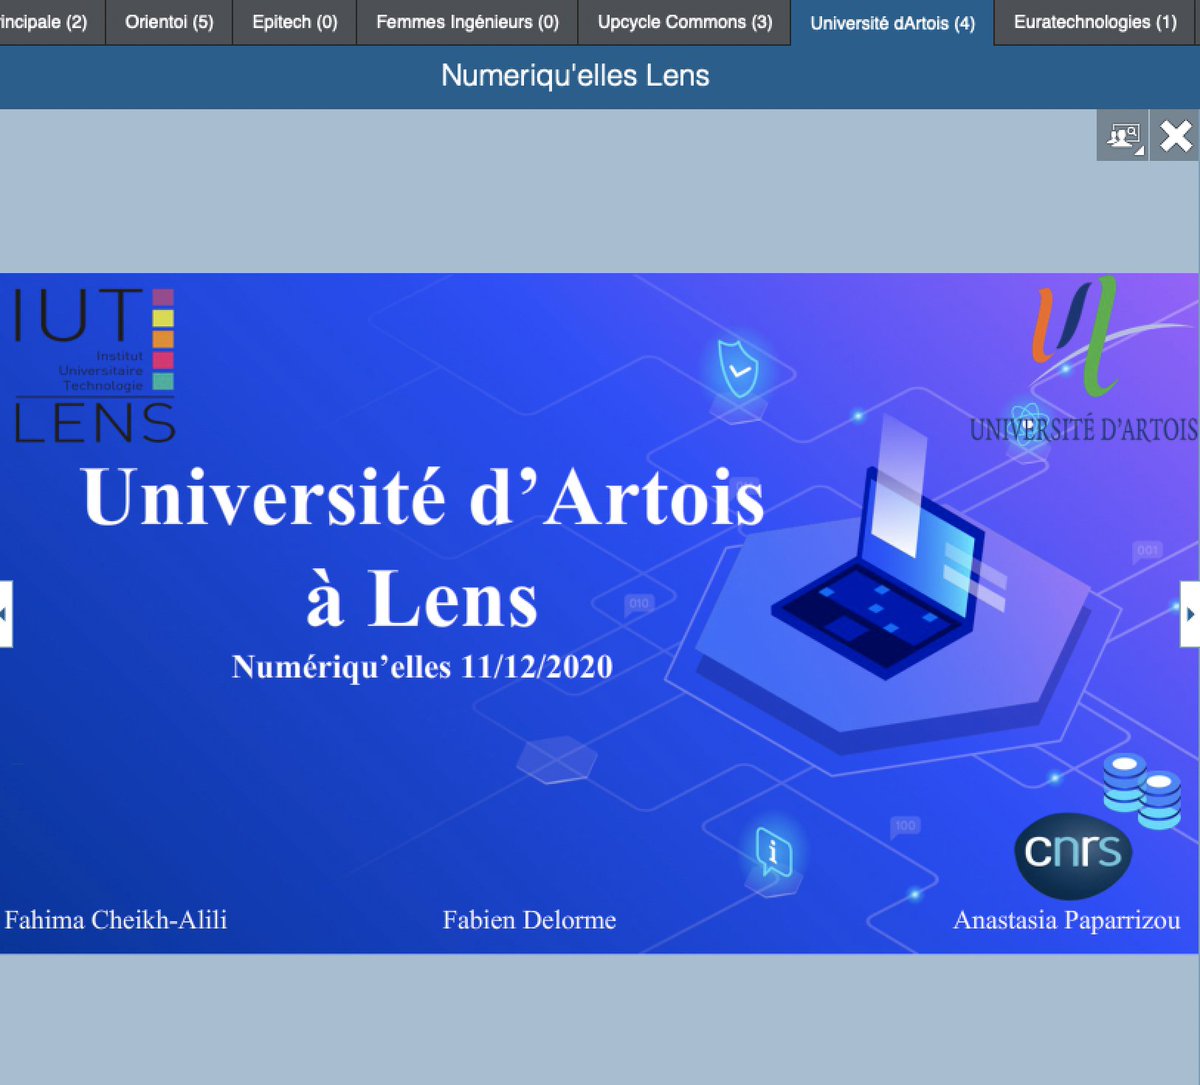Click the IUT Lens logo

[x=95, y=365]
